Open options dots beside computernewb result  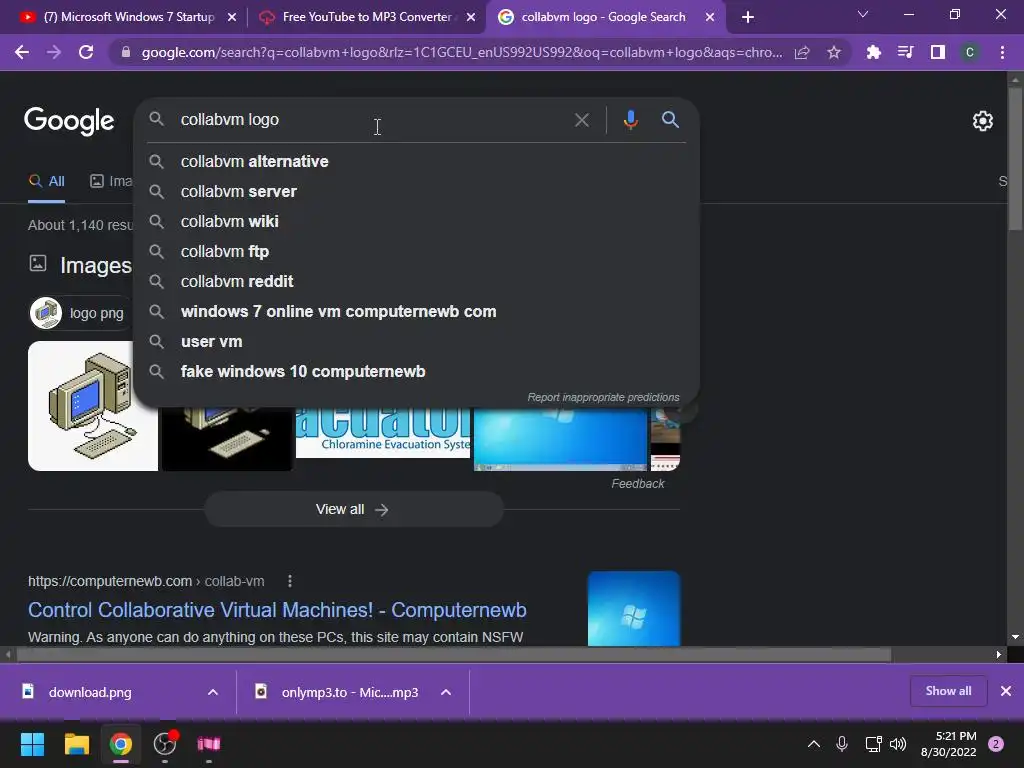[290, 581]
